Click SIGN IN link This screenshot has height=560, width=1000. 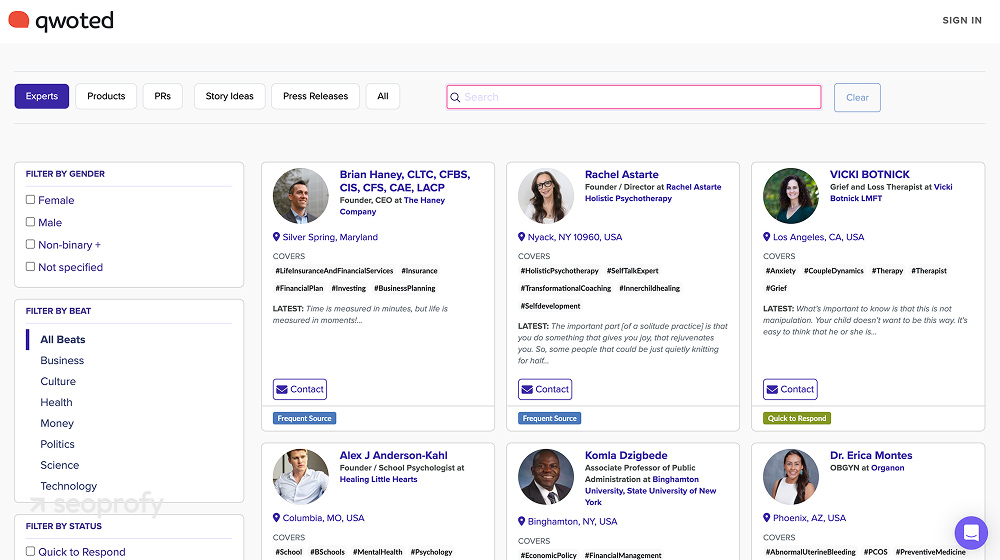click(x=962, y=20)
